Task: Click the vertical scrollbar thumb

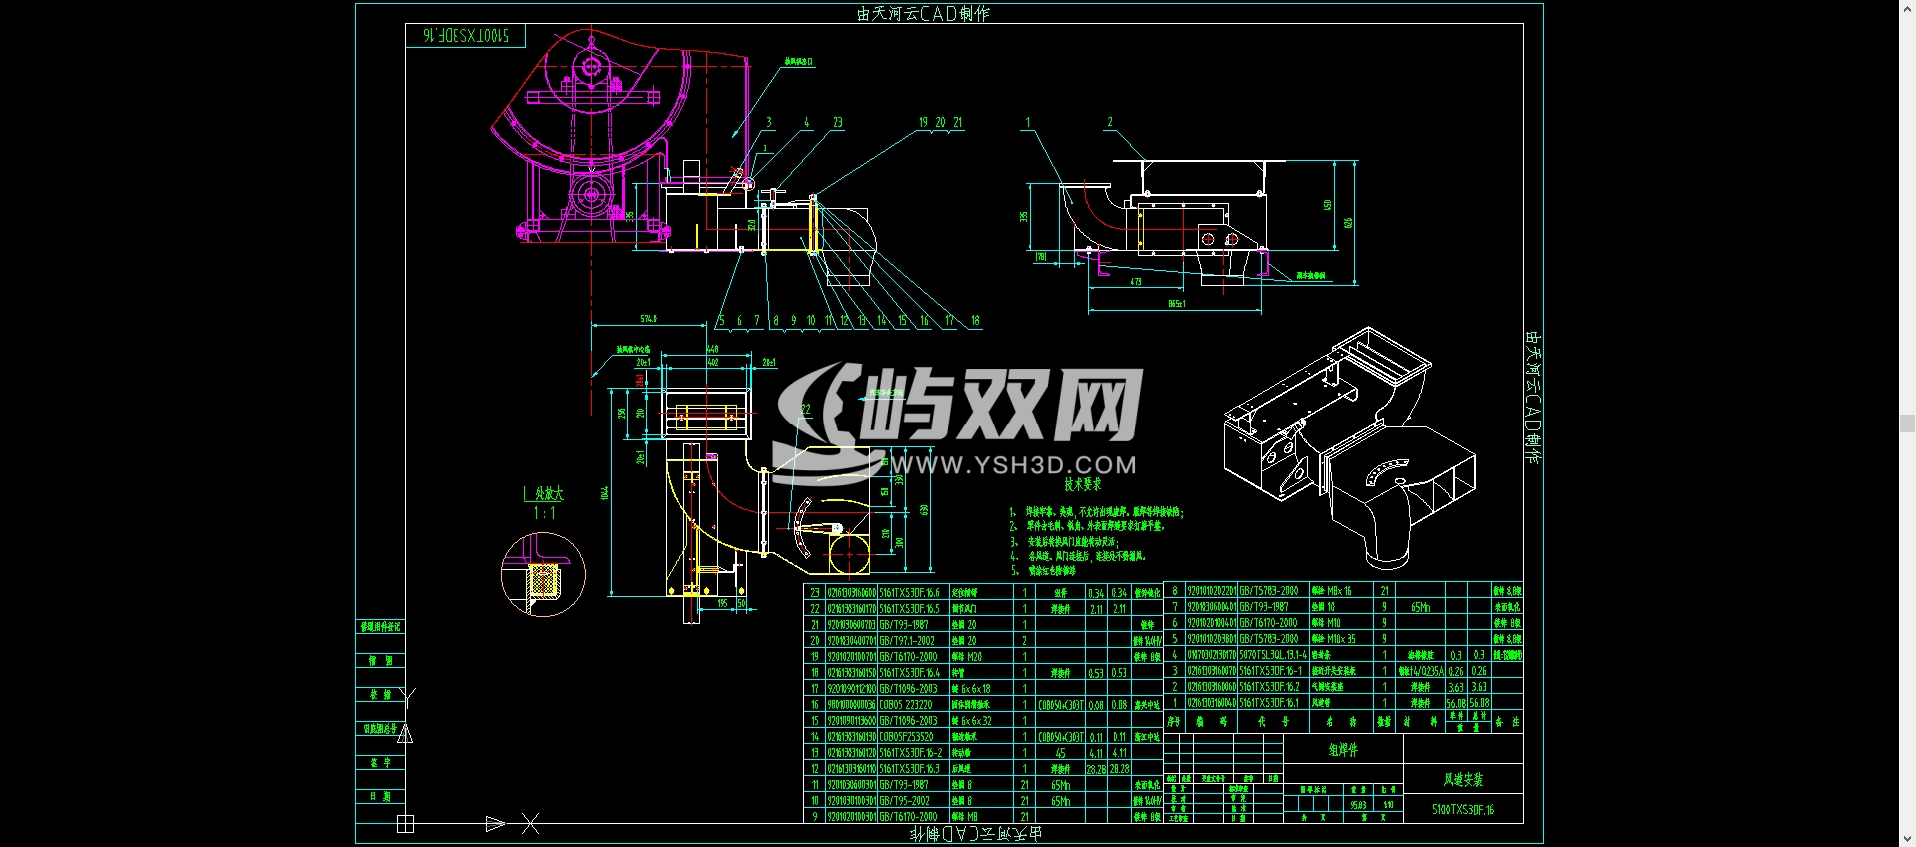Action: tap(1907, 423)
